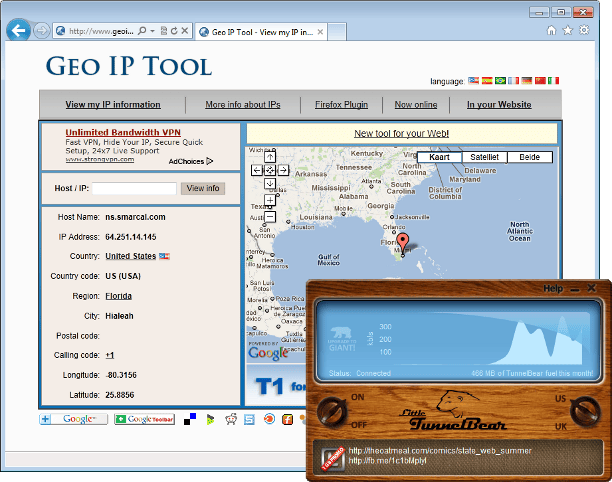Open New tool for your Web link
This screenshot has width=612, height=482.
[401, 133]
